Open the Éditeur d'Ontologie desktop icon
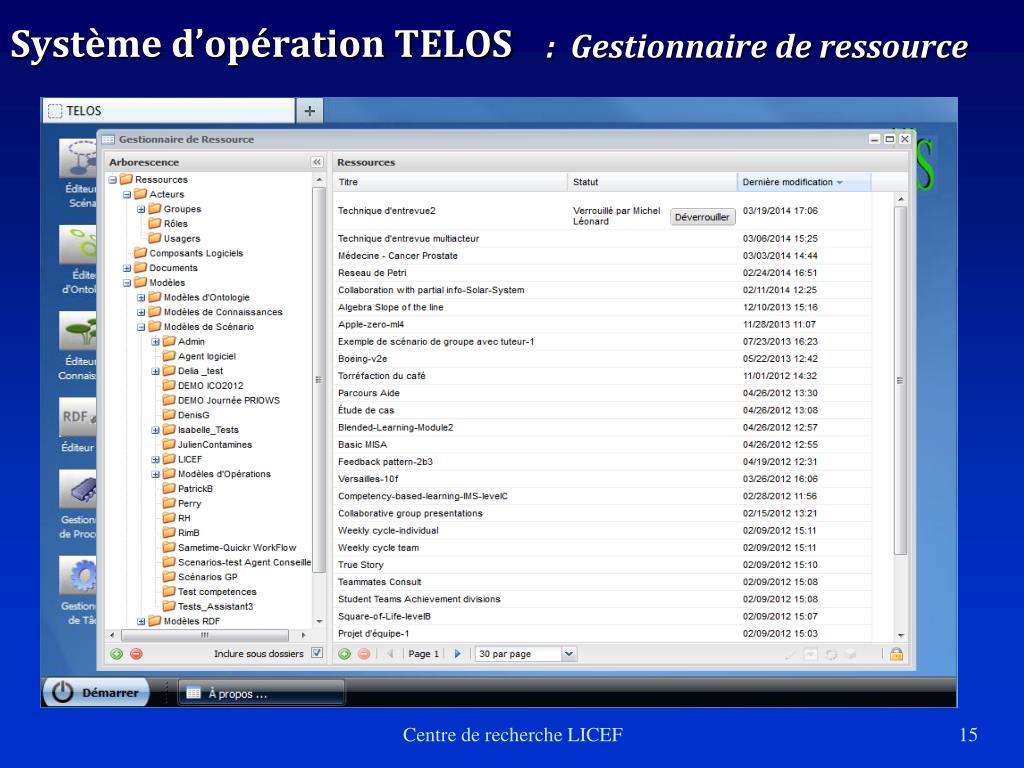Image resolution: width=1024 pixels, height=768 pixels. pos(78,245)
